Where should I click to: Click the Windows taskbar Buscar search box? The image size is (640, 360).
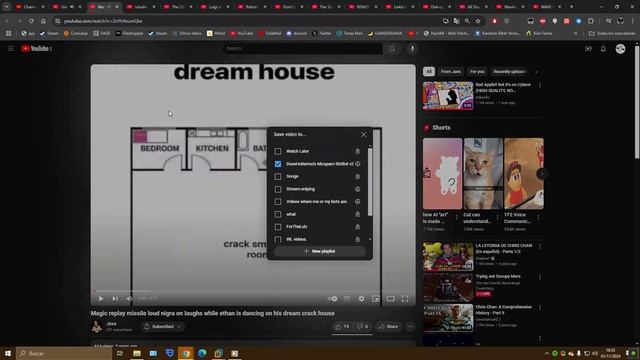click(64, 353)
